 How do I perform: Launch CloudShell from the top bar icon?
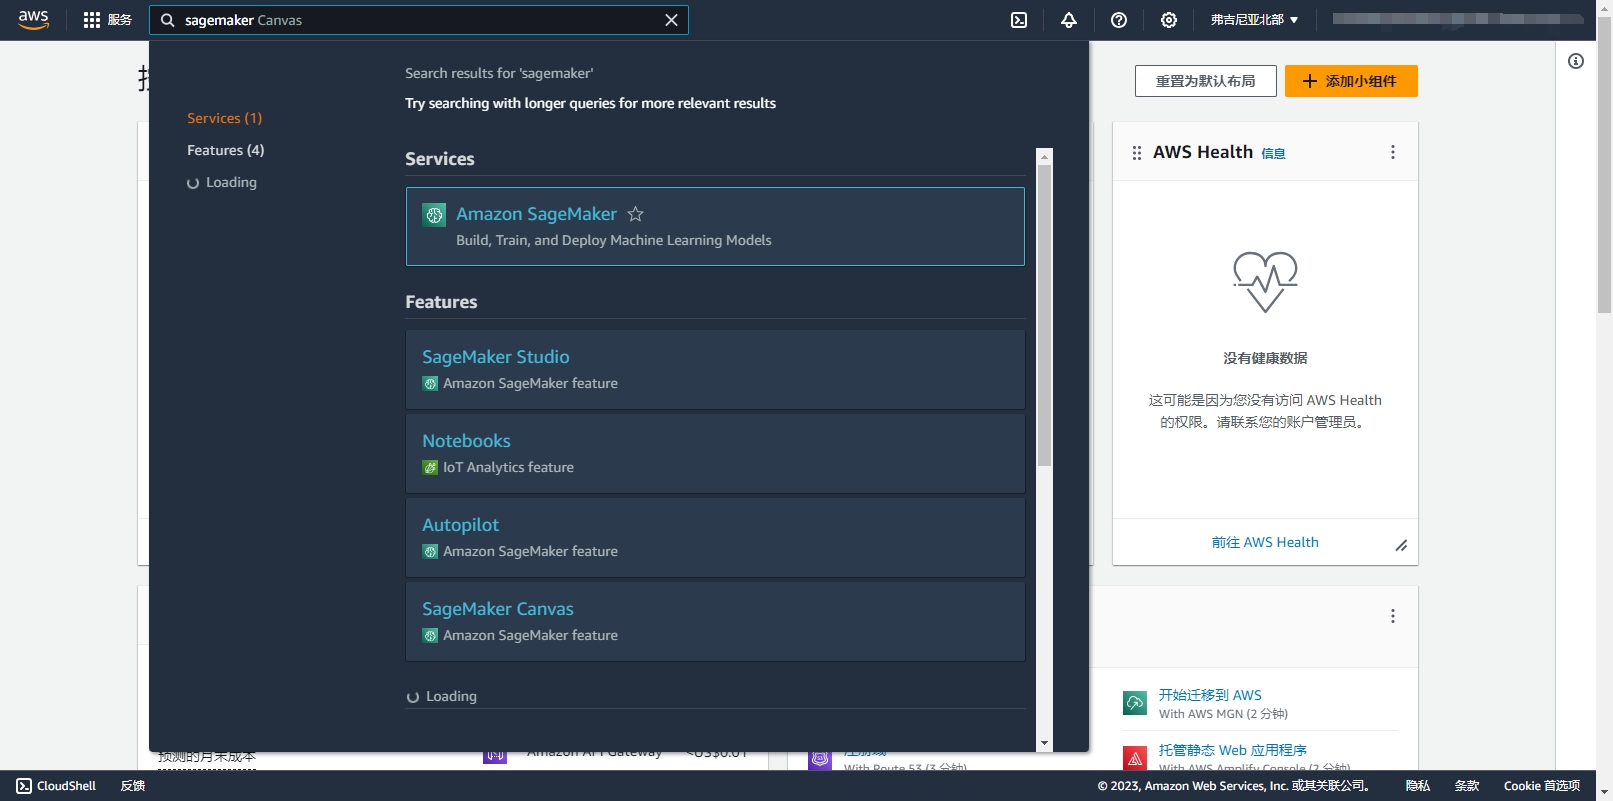[x=1019, y=20]
